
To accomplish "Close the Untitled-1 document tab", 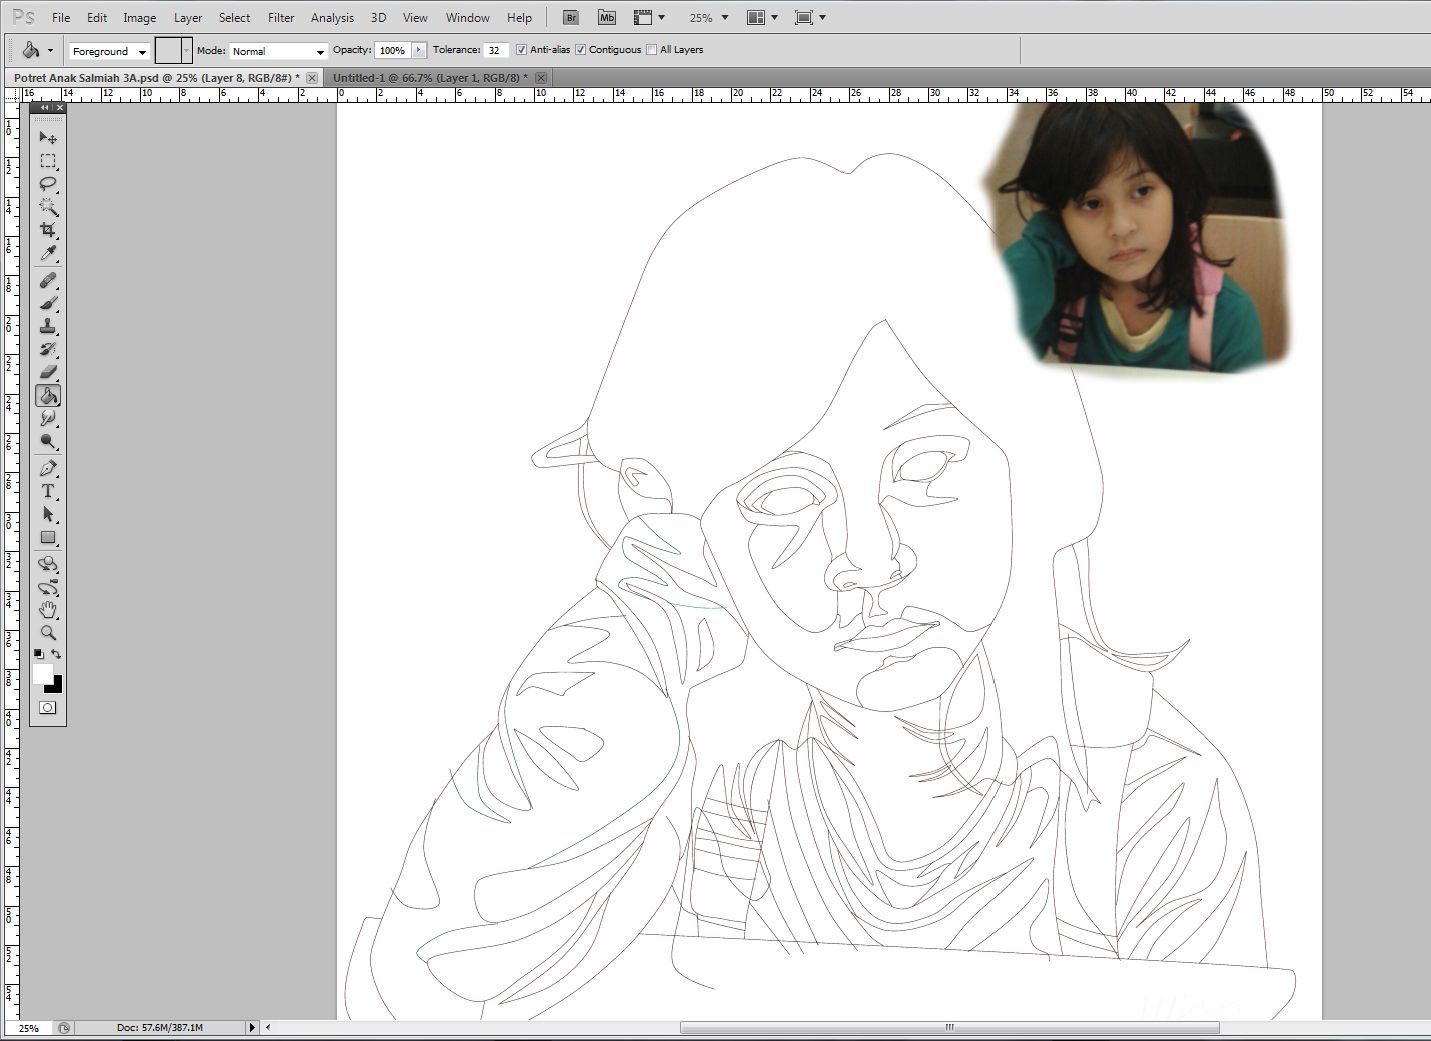I will coord(541,77).
